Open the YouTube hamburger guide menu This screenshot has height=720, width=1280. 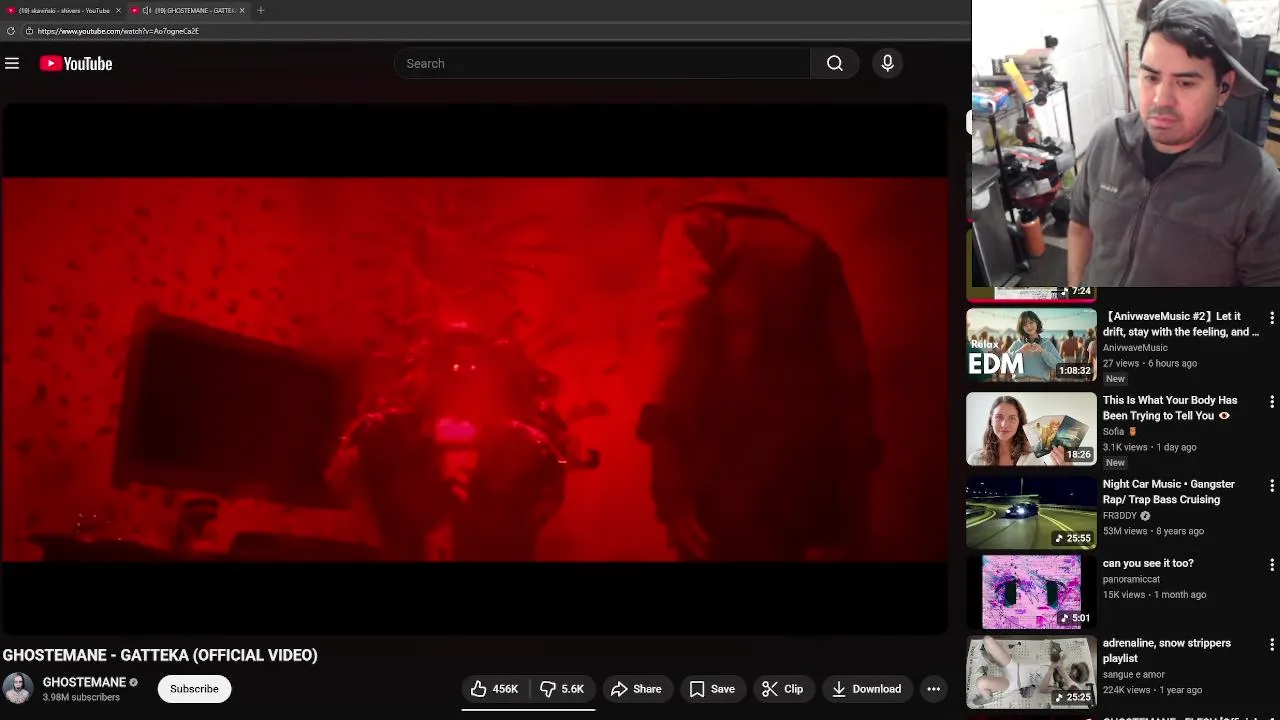pos(12,63)
